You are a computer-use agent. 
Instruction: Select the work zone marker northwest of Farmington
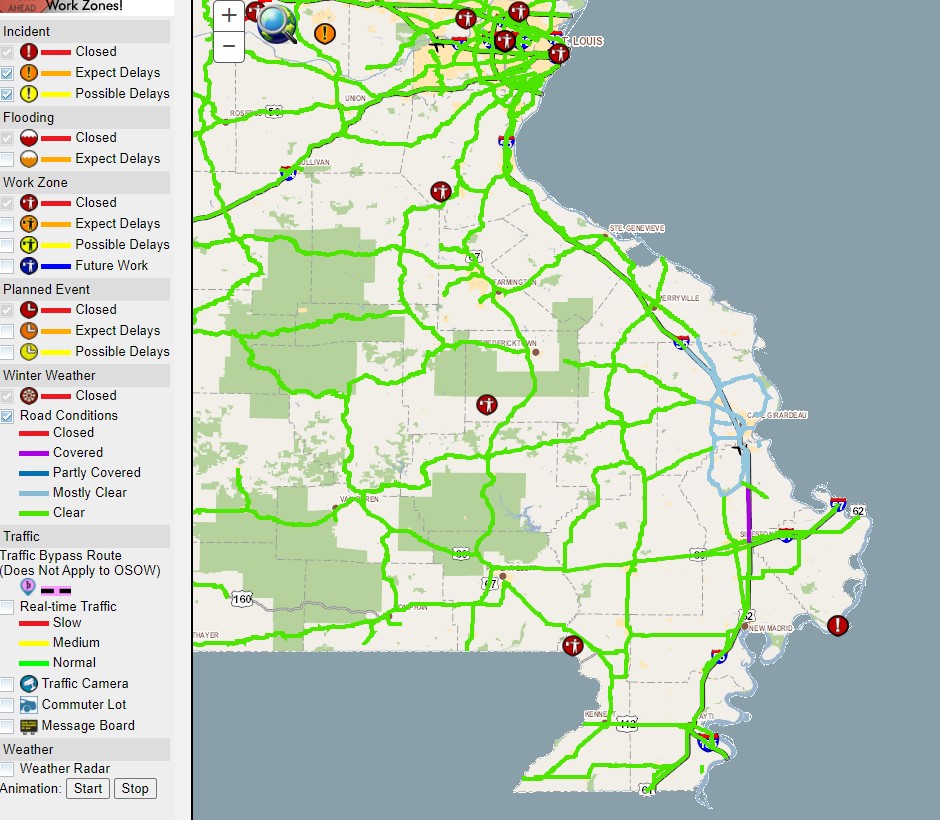[441, 192]
